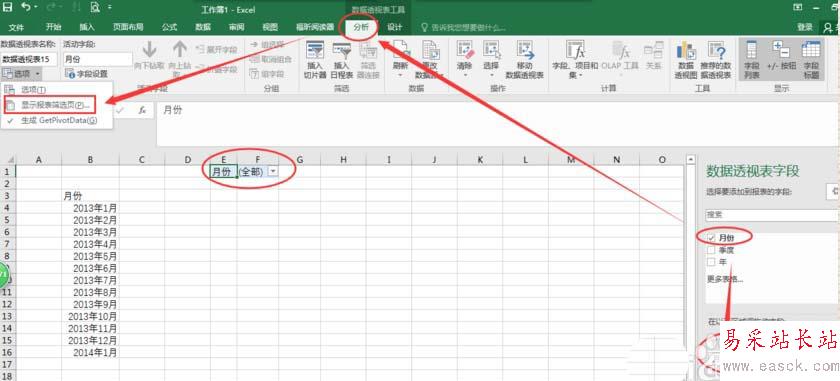Click 推荐的数据透视表 recommended PivotTables icon
The image size is (840, 381).
pos(716,51)
